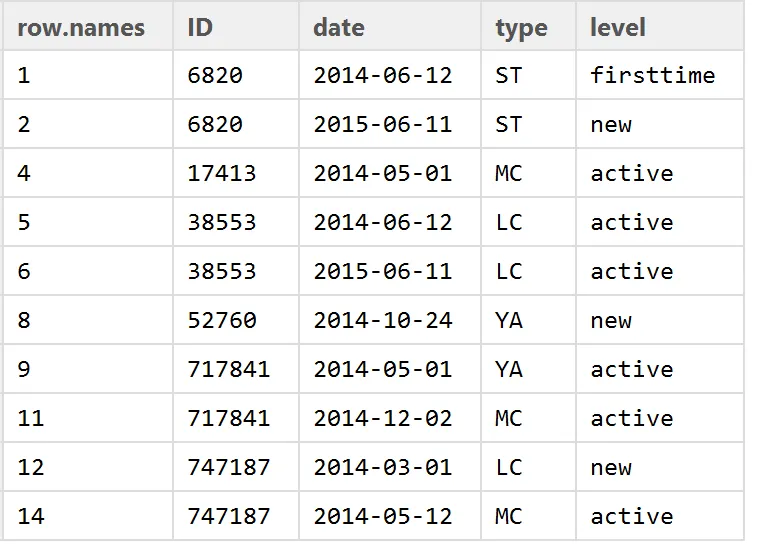Image resolution: width=758 pixels, height=548 pixels.
Task: Click date 2014-12-02 cell
Action: pyautogui.click(x=390, y=418)
